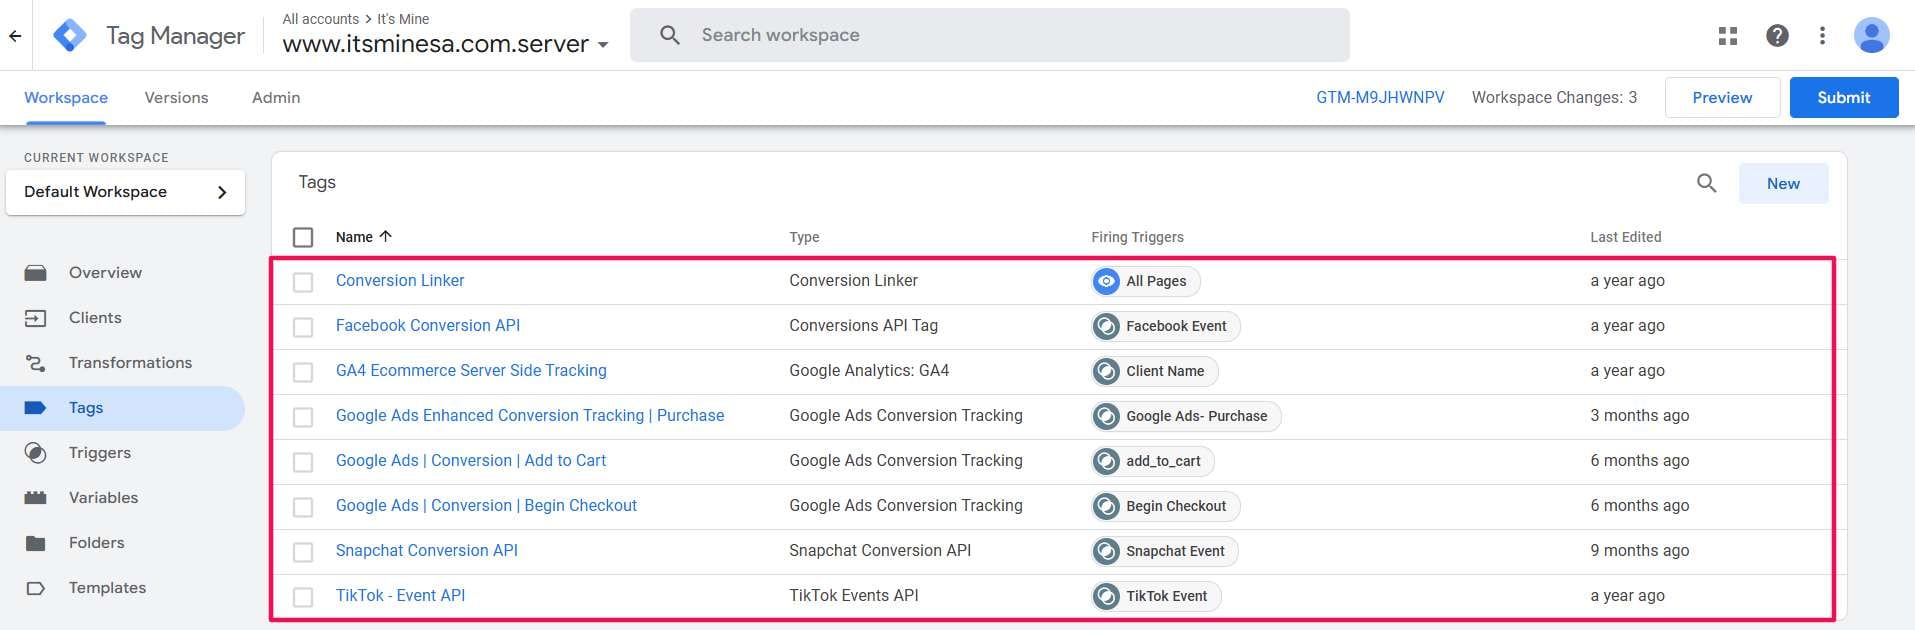Click the add_to_cart trigger icon

click(1106, 461)
